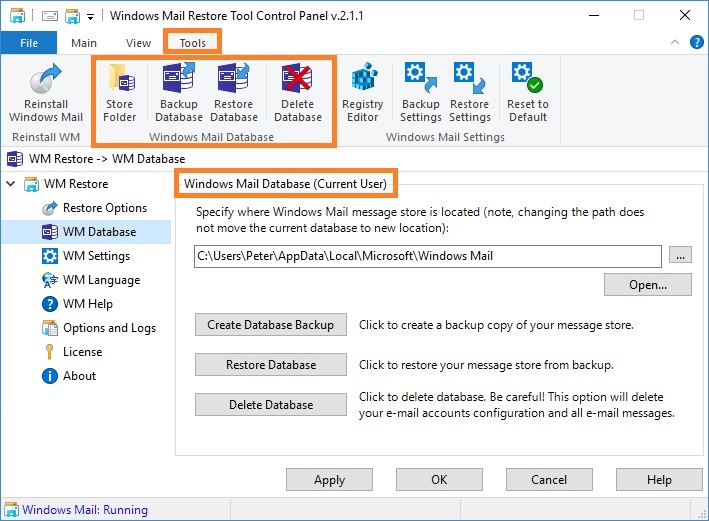
Task: Click the Apply button
Action: coord(329,479)
